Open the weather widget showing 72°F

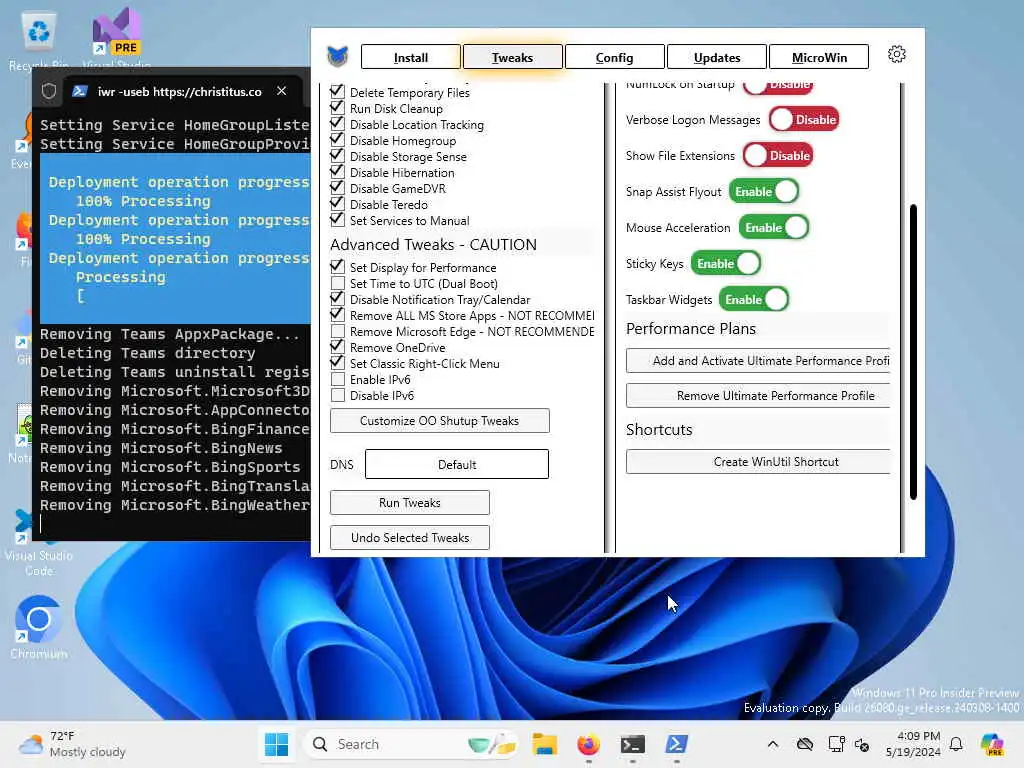[72, 744]
